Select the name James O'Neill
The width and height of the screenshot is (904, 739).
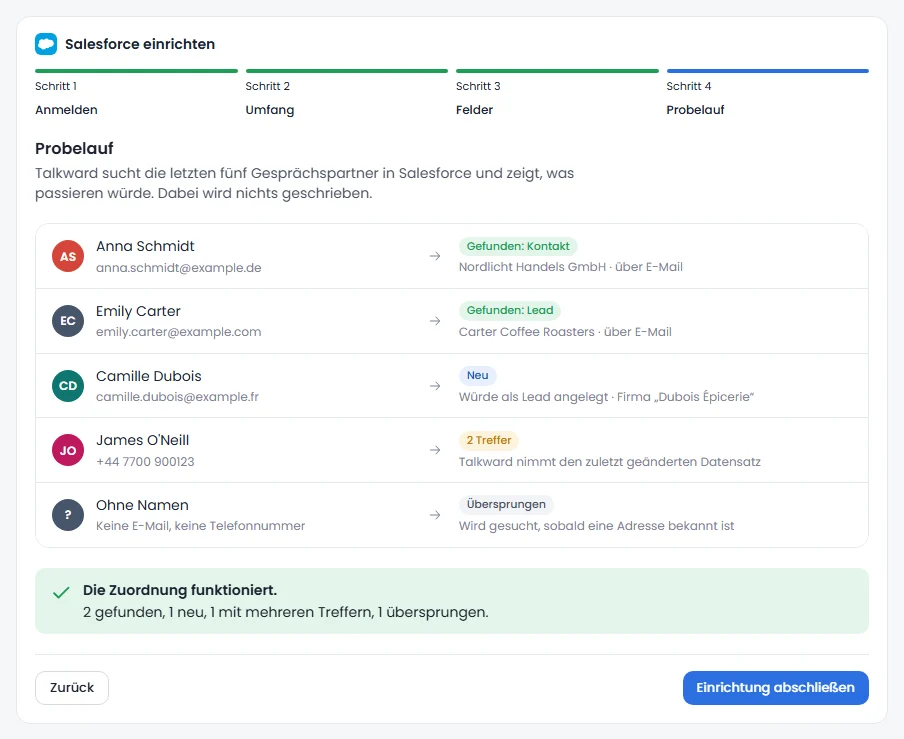click(x=142, y=440)
